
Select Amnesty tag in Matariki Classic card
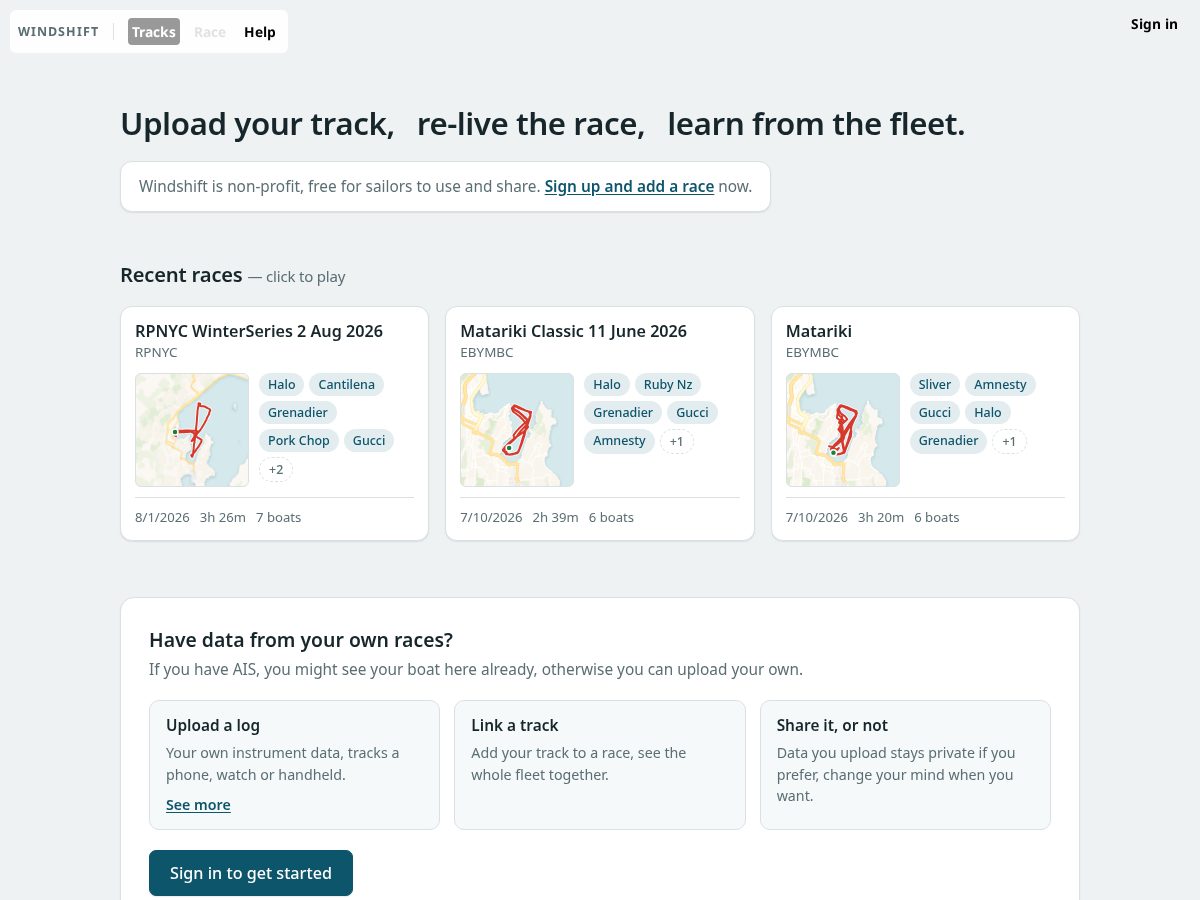pyautogui.click(x=619, y=441)
